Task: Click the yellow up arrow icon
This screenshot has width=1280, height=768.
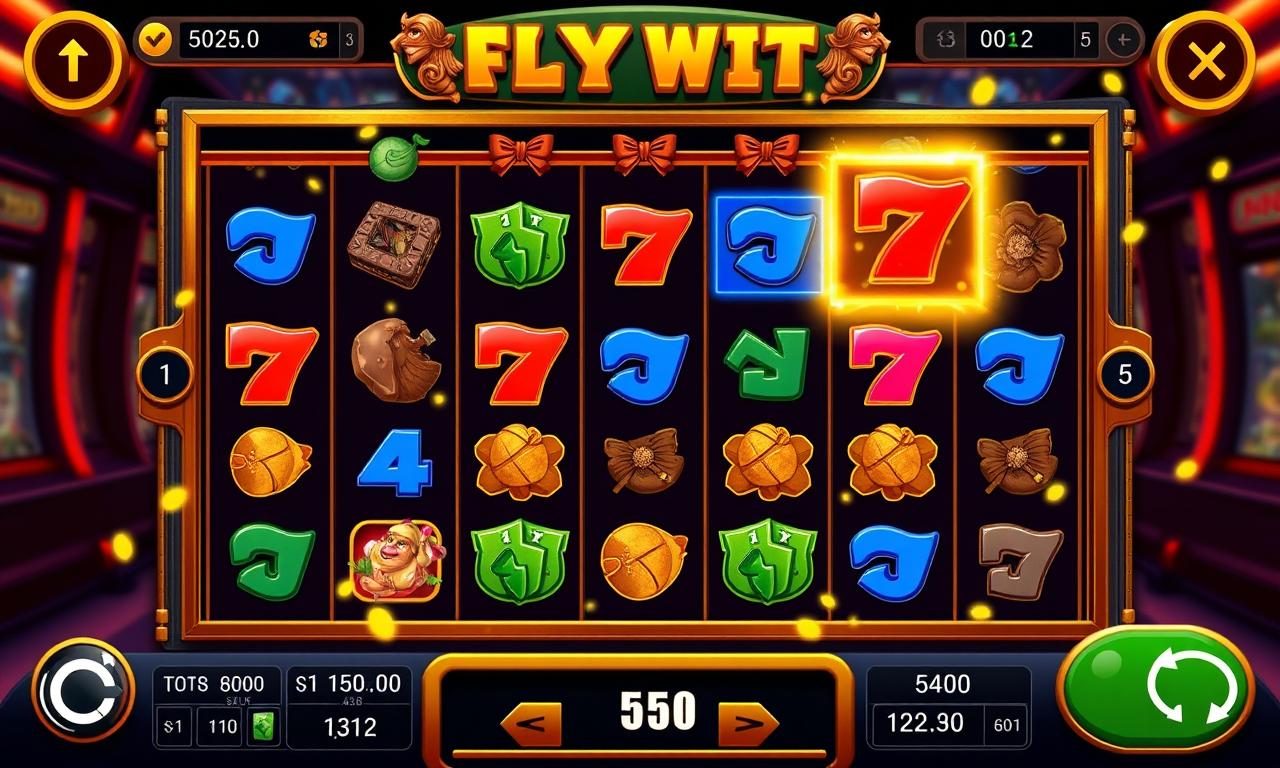Action: coord(73,61)
